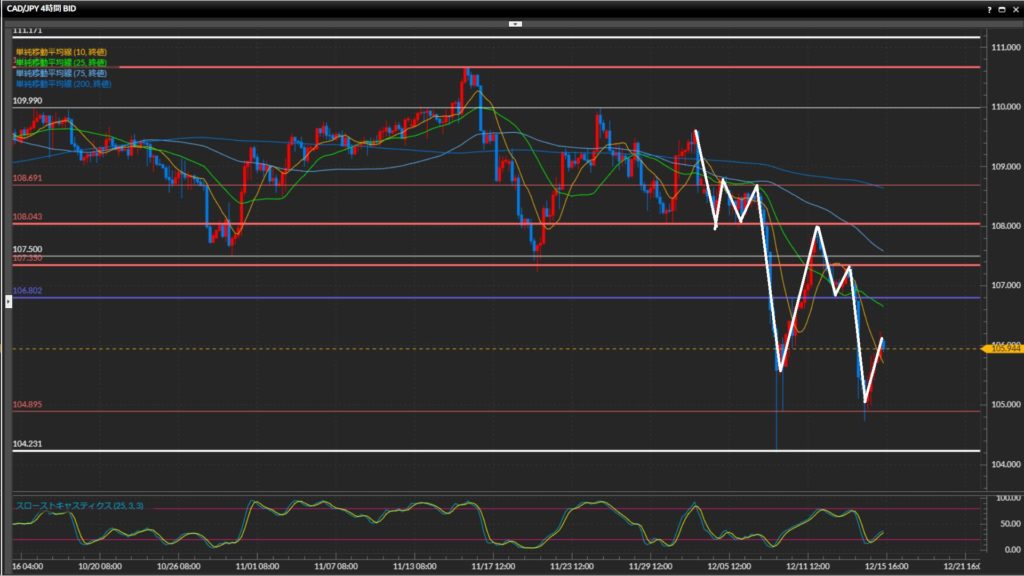The image size is (1024, 576).
Task: Select the thin red line labeled 104.895
Action: [400, 411]
